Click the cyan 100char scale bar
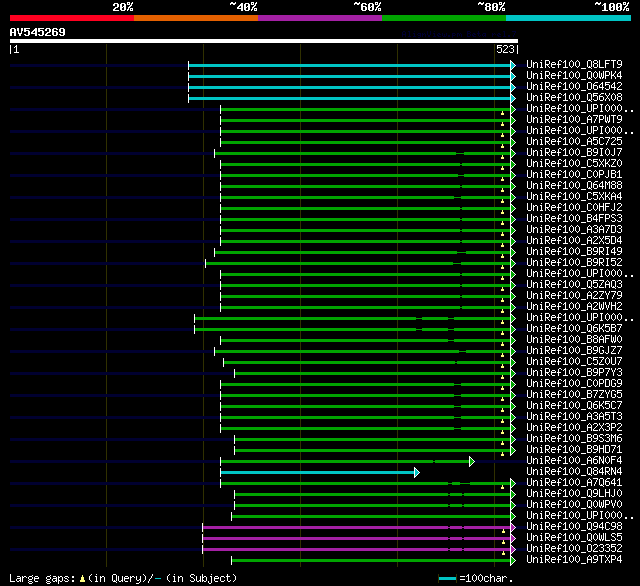This screenshot has width=640, height=586. tap(447, 578)
